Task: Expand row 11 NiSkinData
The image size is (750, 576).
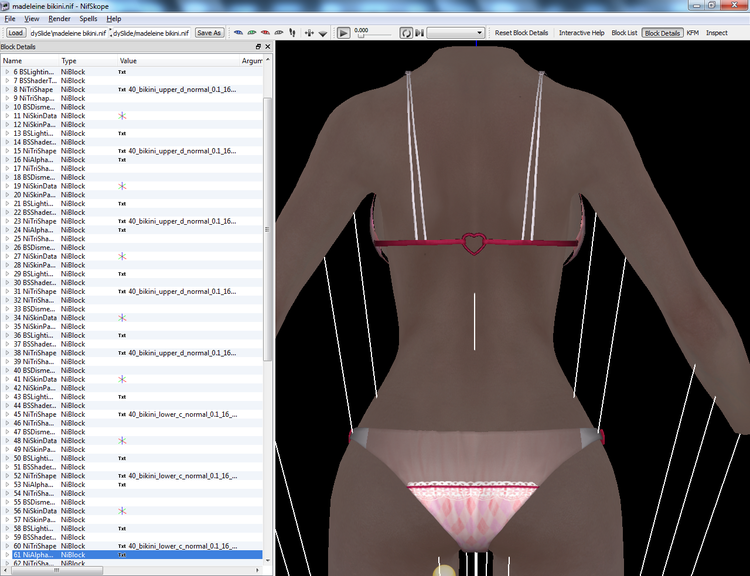Action: click(7, 116)
